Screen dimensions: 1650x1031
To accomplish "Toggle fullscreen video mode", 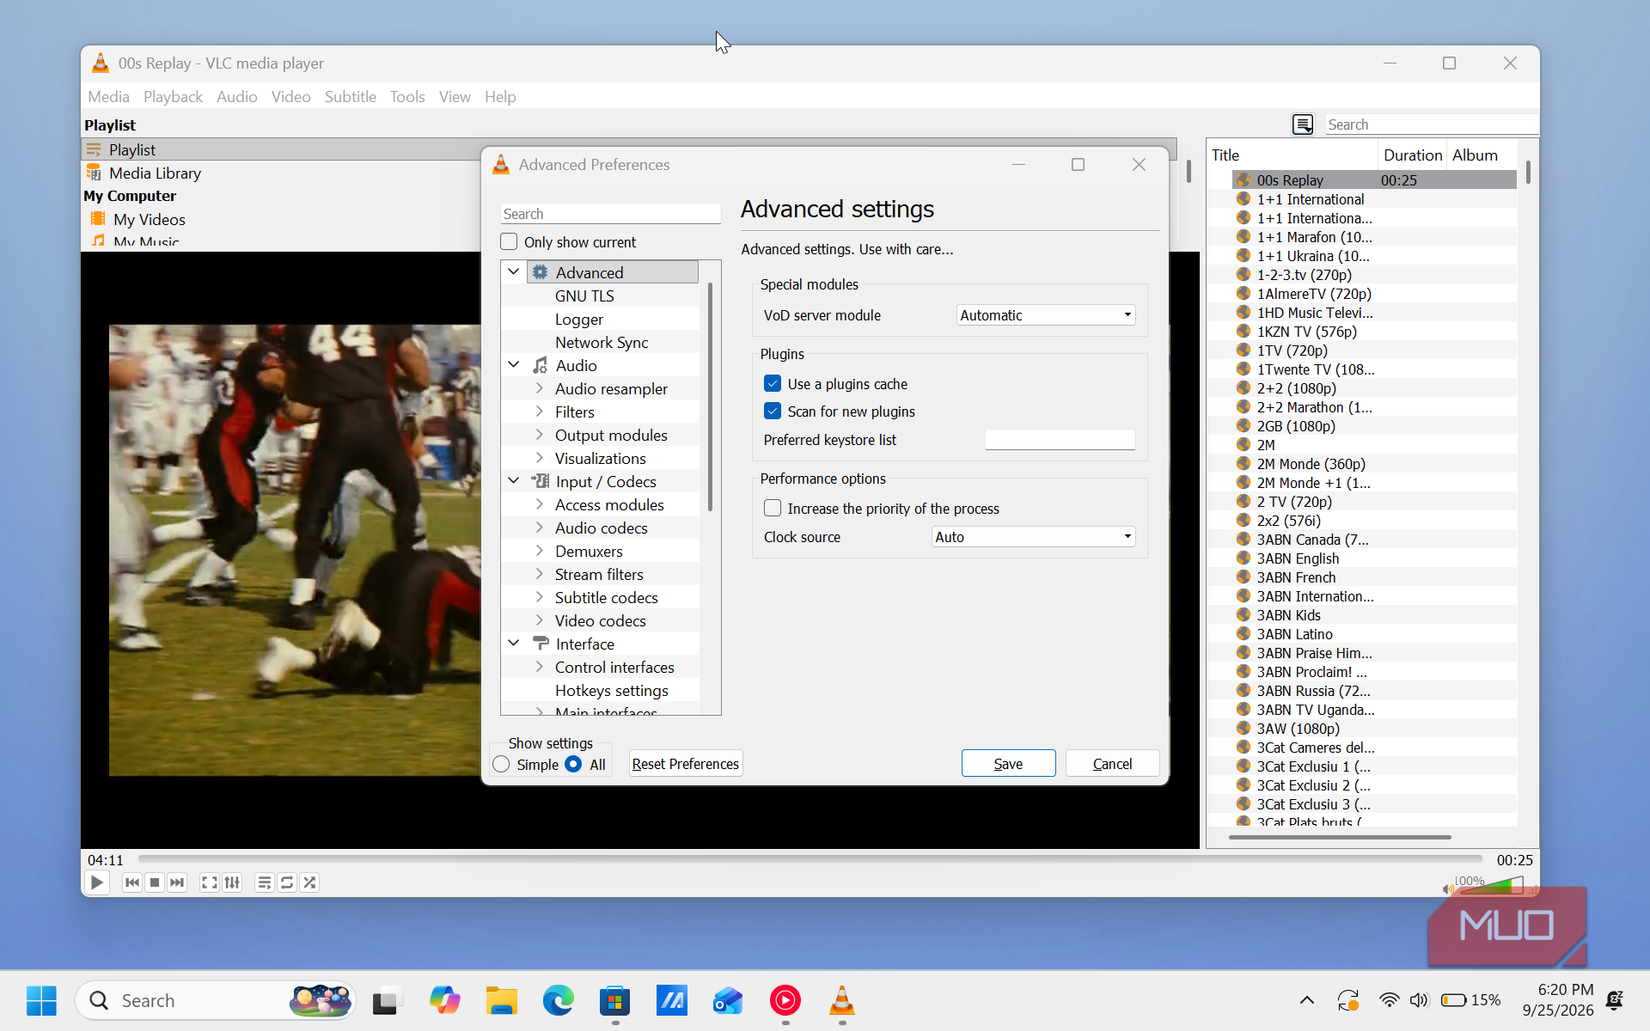I will (209, 883).
